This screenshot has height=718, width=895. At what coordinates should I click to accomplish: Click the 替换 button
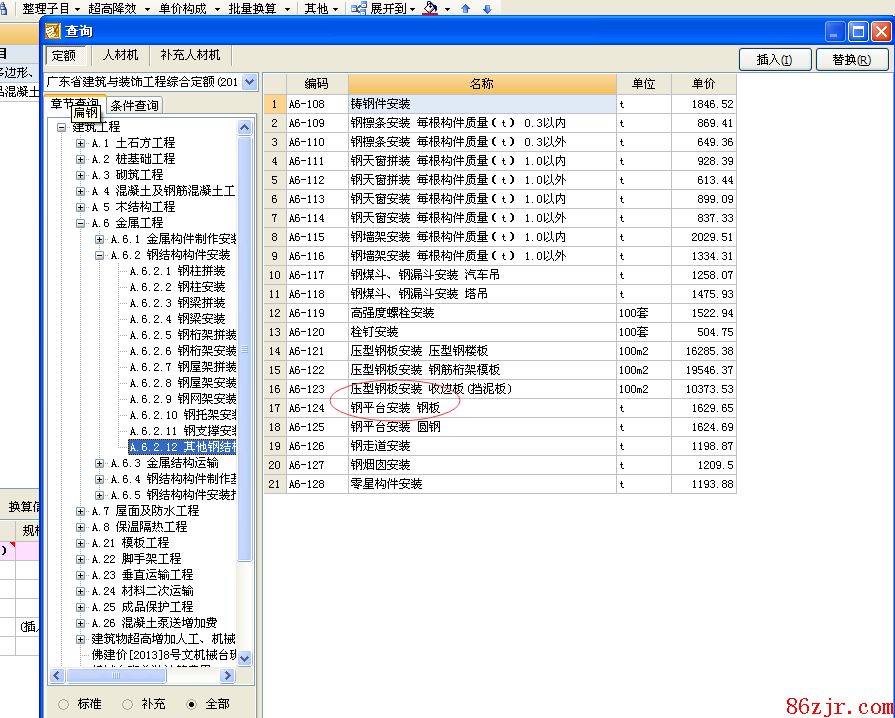pyautogui.click(x=851, y=60)
